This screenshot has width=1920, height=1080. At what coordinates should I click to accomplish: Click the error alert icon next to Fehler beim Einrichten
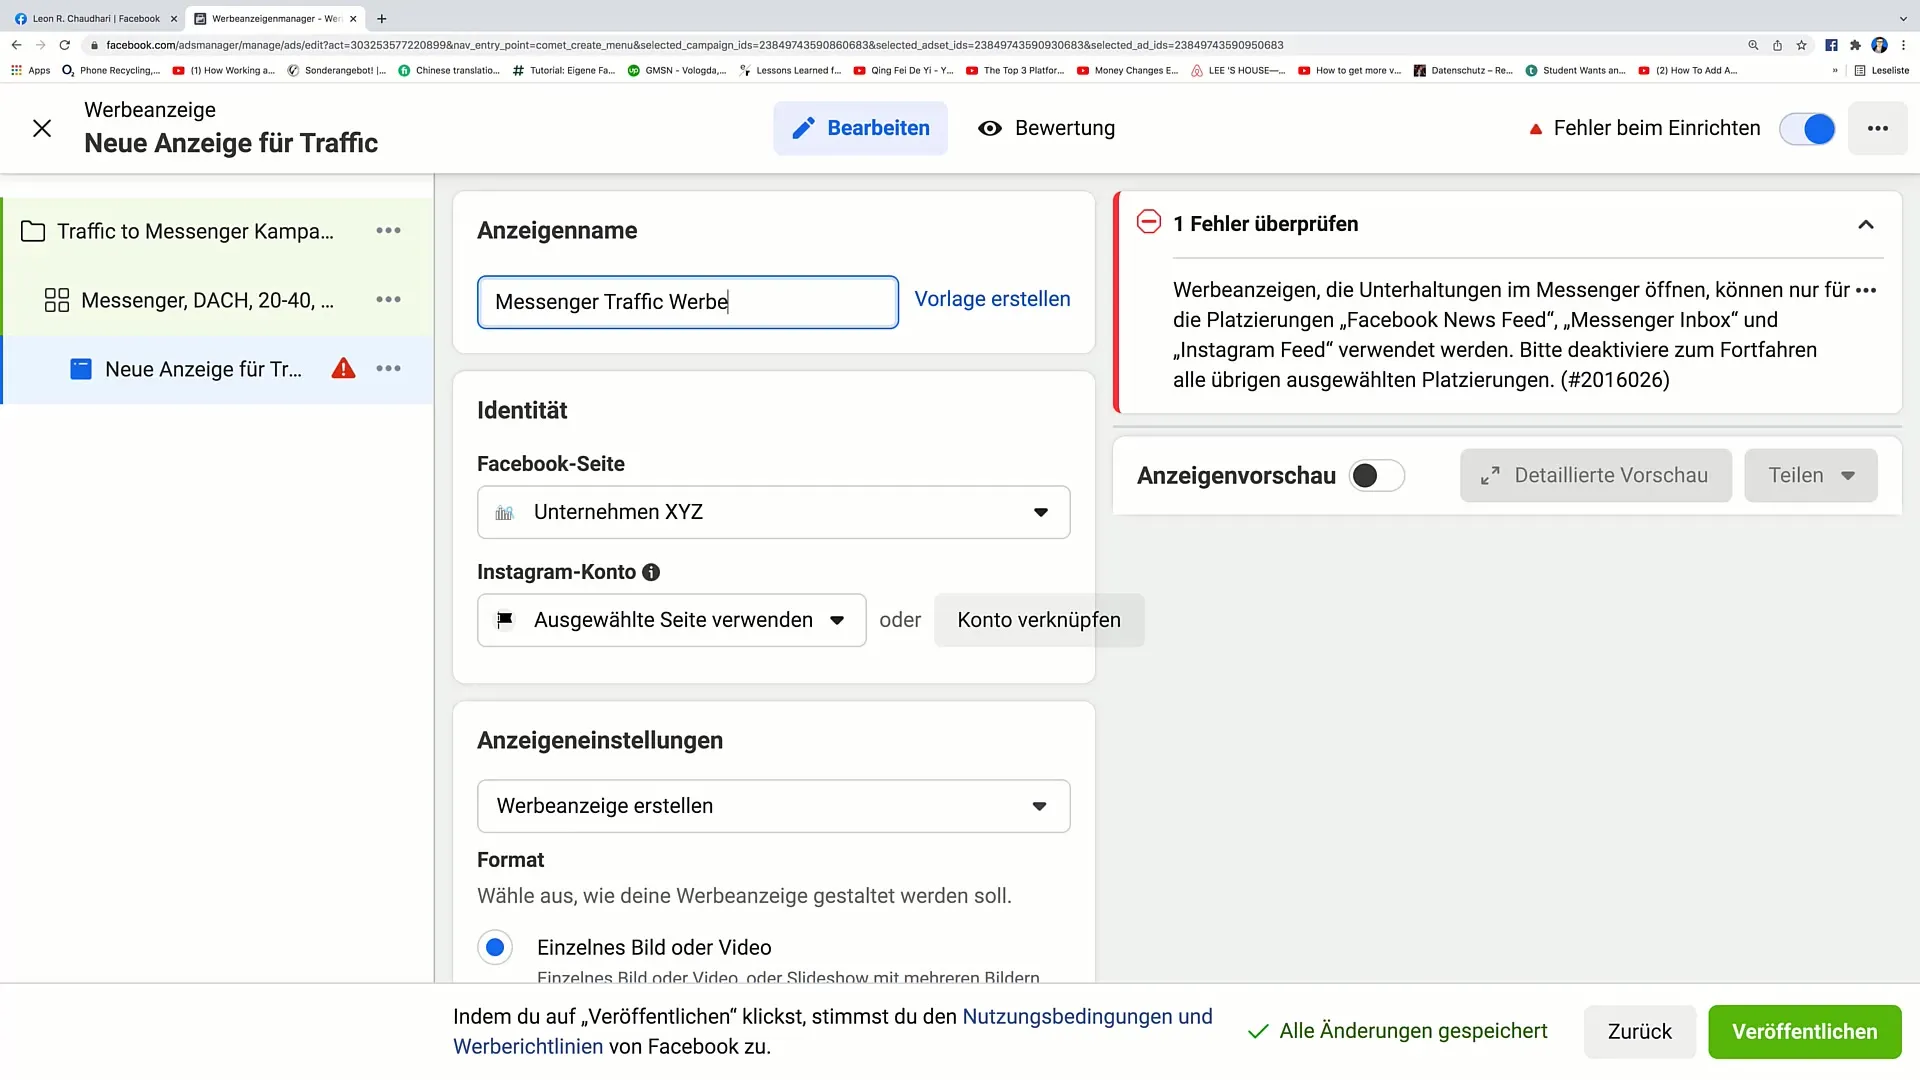coord(1536,128)
